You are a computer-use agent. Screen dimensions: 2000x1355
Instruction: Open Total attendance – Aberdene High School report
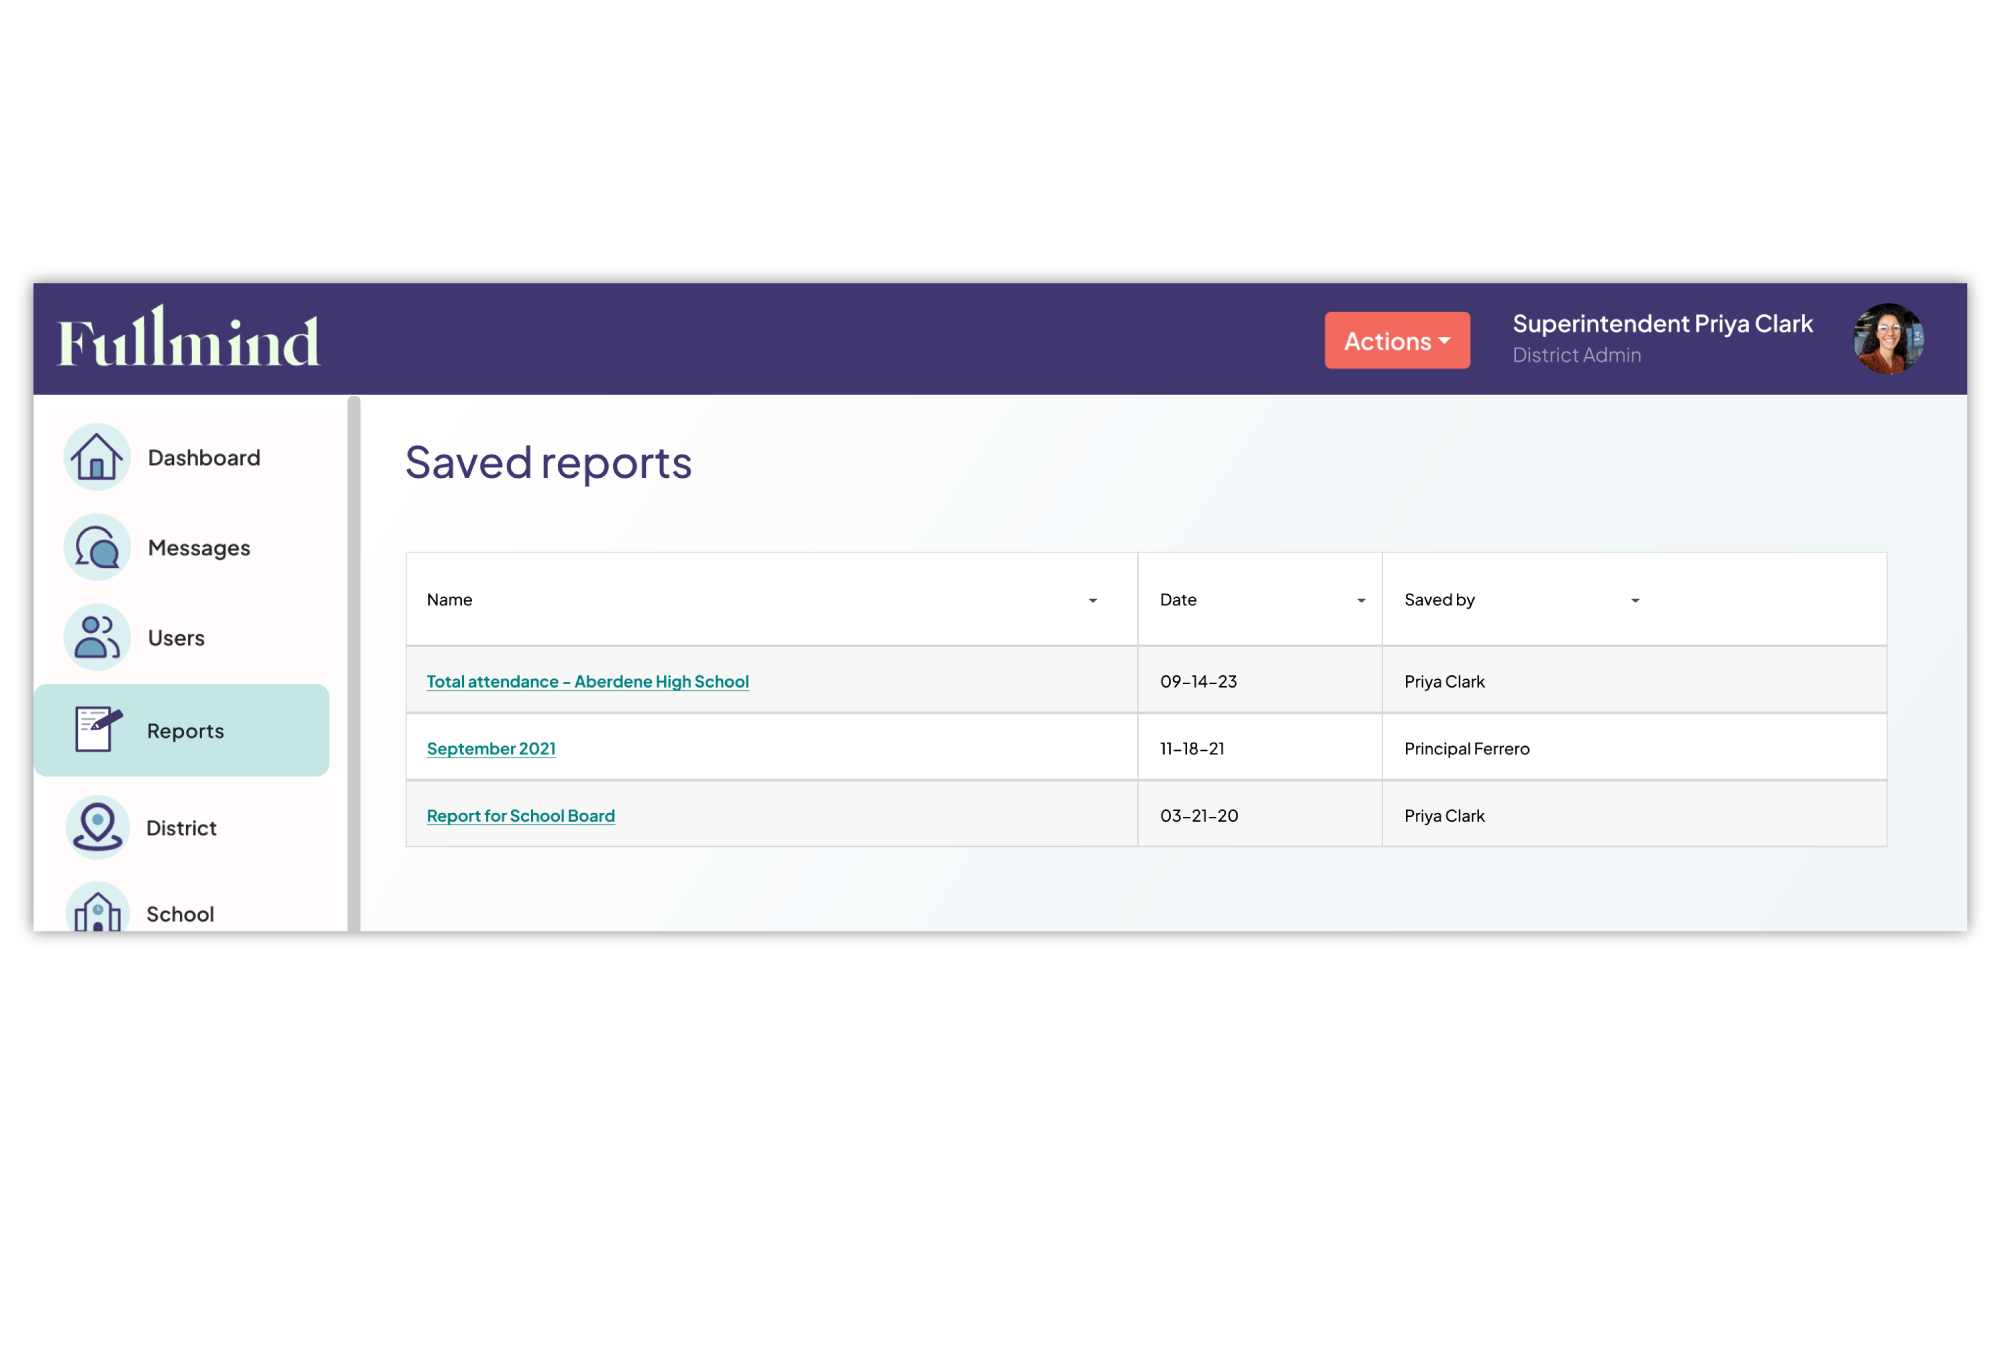587,682
